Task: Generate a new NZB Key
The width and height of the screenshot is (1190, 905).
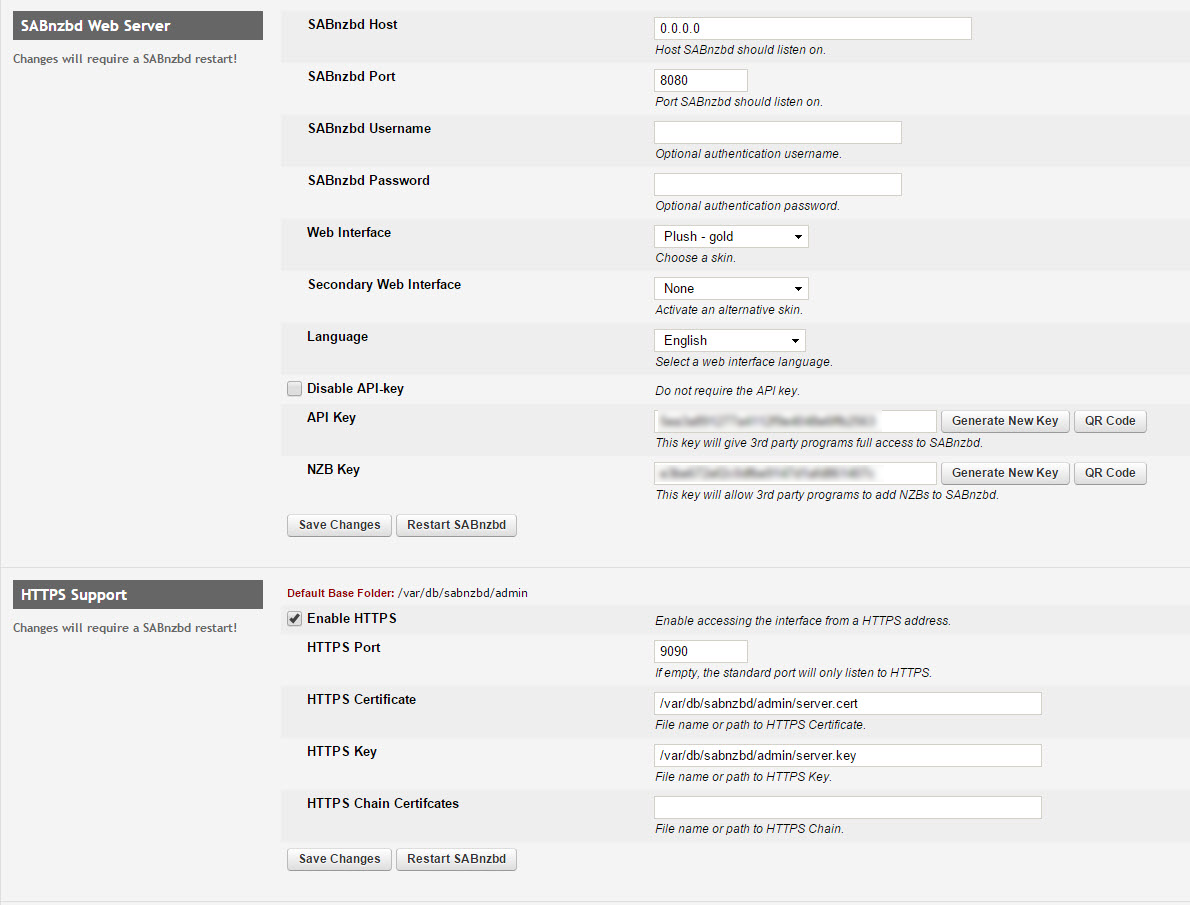Action: pos(1005,473)
